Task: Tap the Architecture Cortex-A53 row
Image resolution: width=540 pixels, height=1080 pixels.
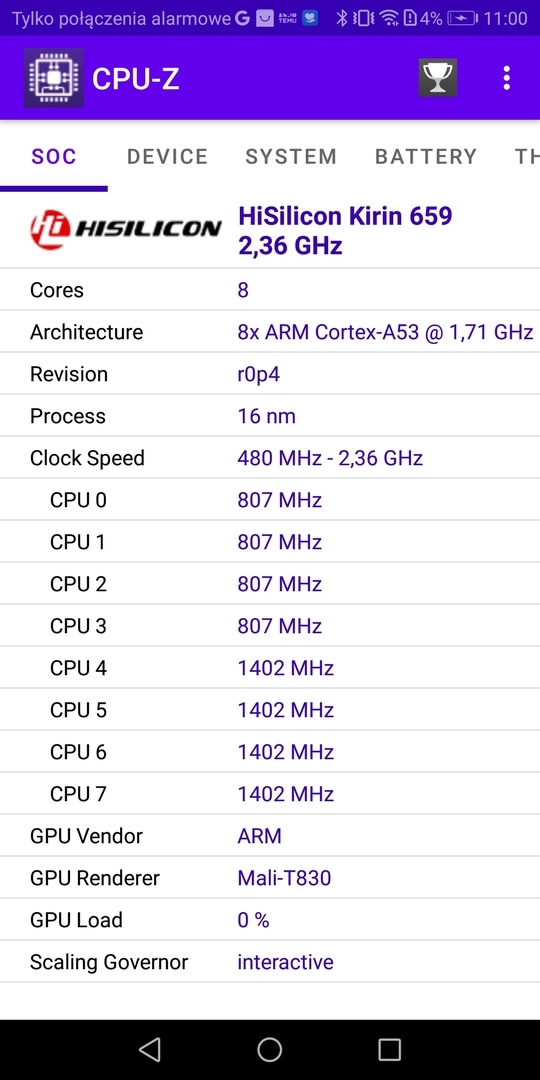Action: [270, 331]
